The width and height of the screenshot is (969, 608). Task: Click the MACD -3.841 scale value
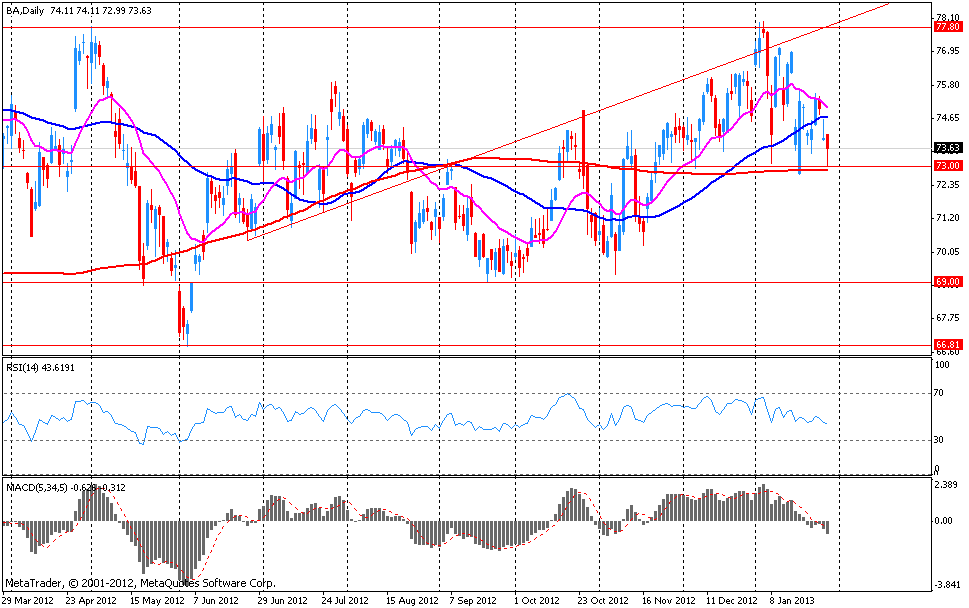[x=947, y=586]
